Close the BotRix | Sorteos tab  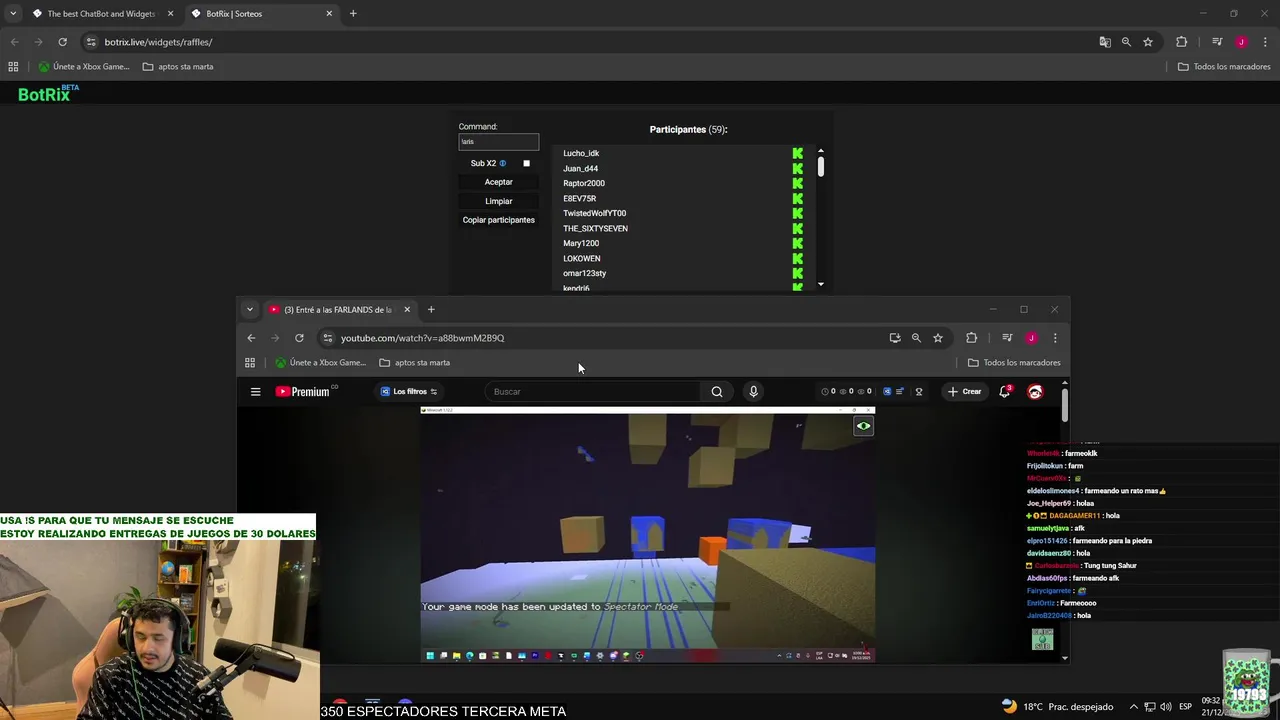coord(329,14)
